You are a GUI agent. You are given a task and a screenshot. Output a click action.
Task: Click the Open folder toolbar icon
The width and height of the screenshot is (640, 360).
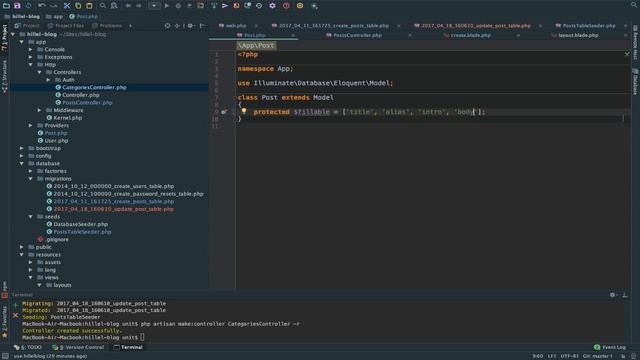pos(6,6)
